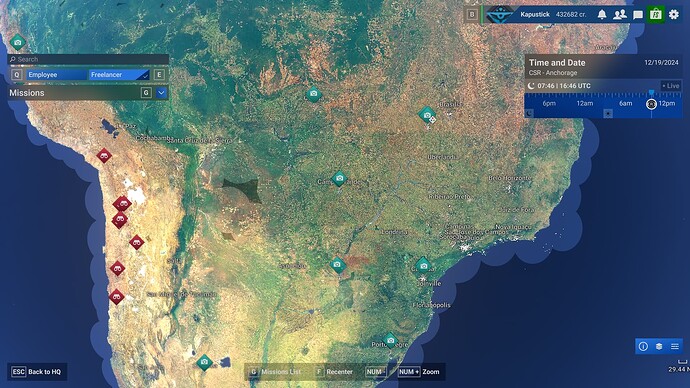The image size is (690, 388).
Task: Click the Kapustick profile emblem
Action: (x=500, y=15)
